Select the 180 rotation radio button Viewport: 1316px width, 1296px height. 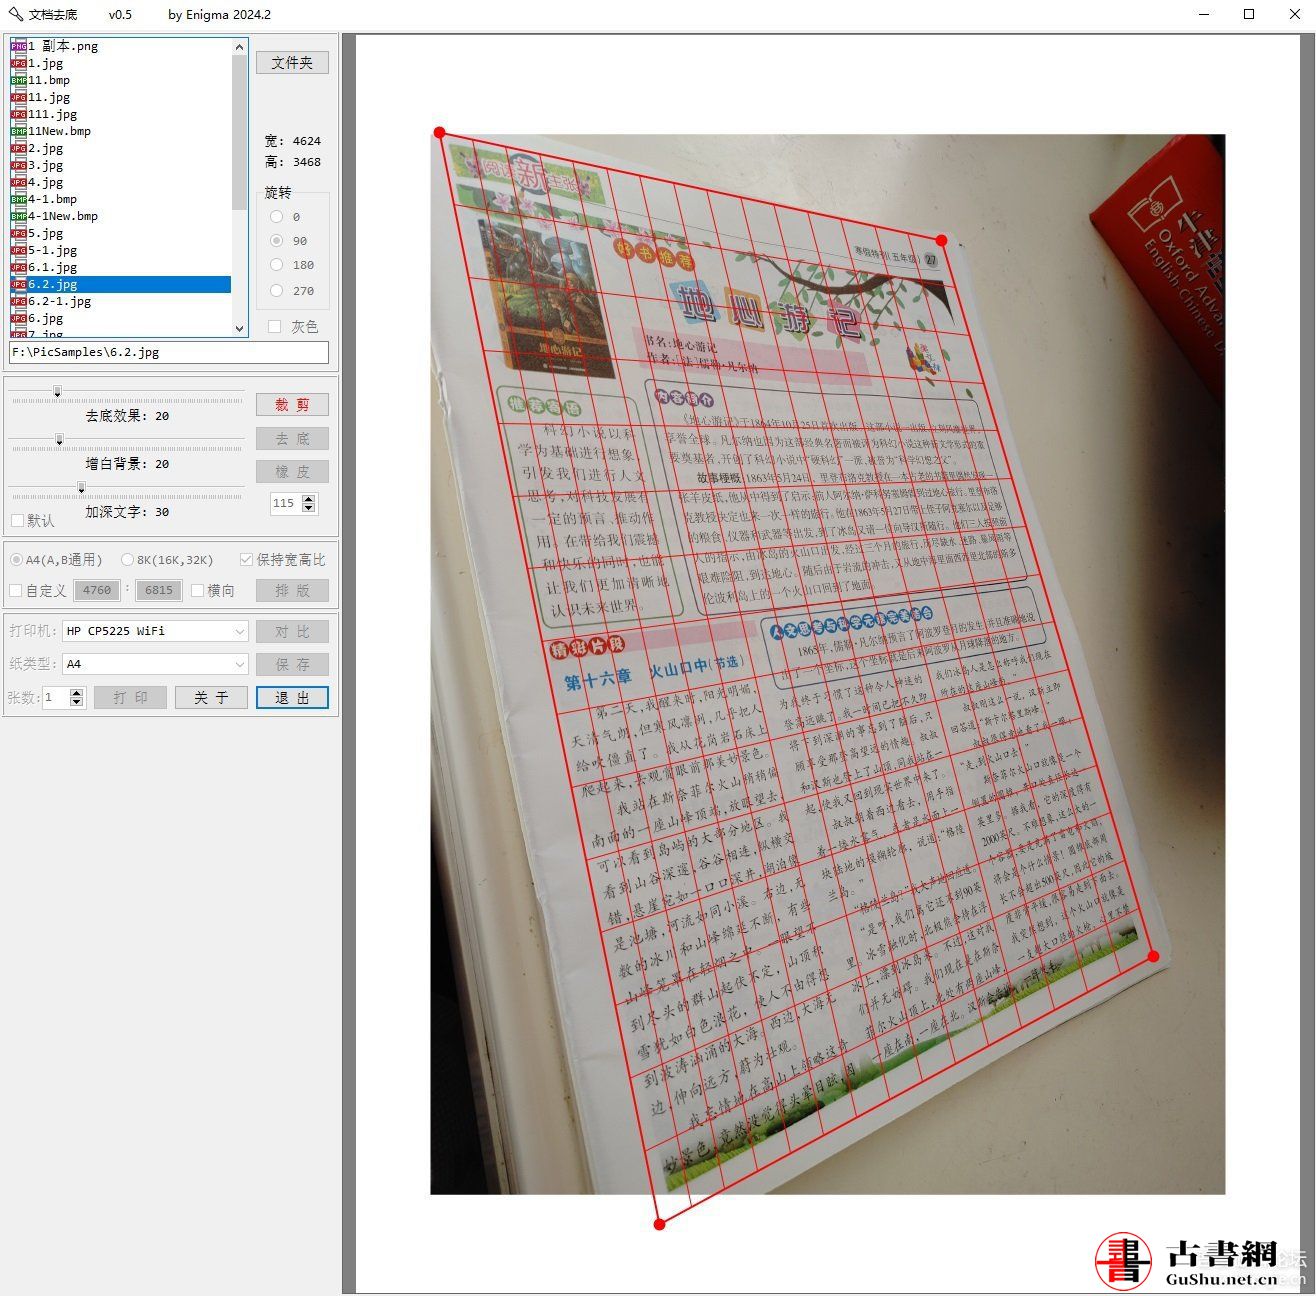(x=277, y=265)
